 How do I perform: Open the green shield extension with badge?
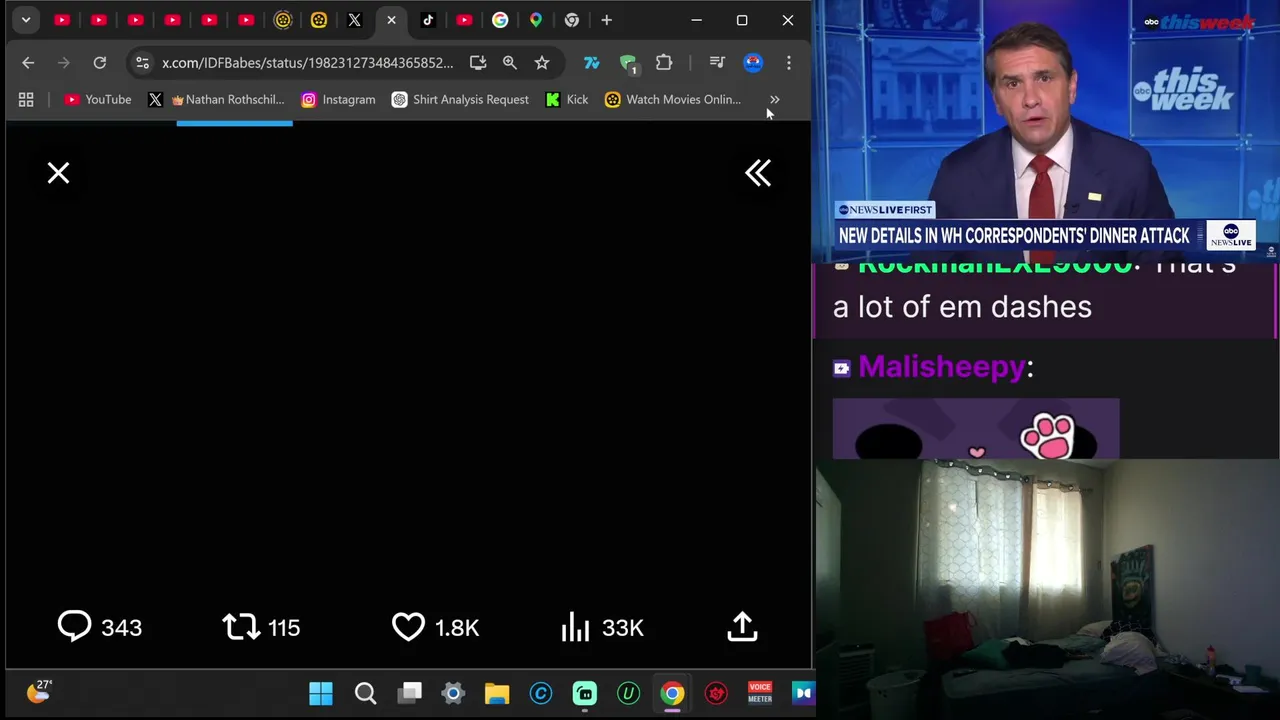tap(628, 63)
